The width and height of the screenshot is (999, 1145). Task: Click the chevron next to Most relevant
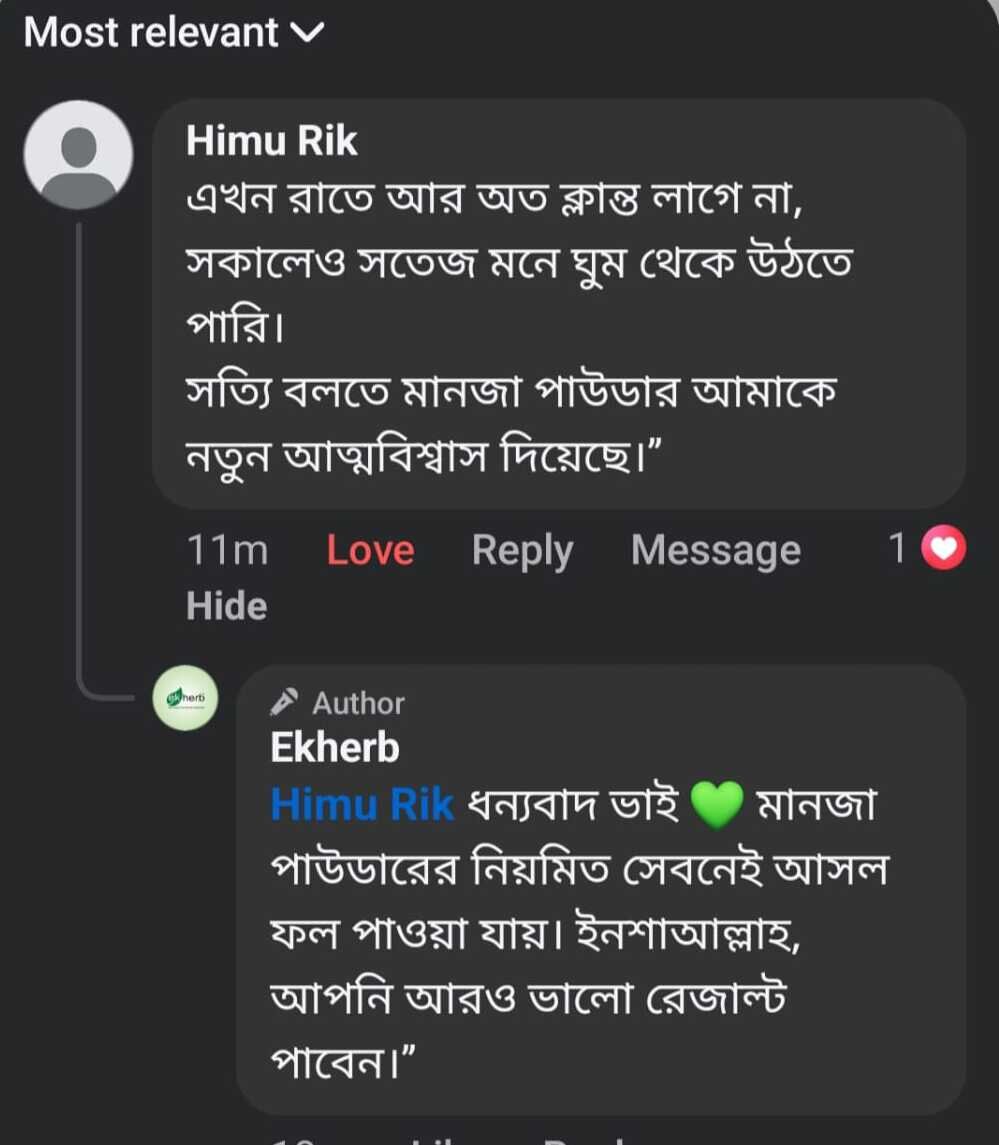307,33
